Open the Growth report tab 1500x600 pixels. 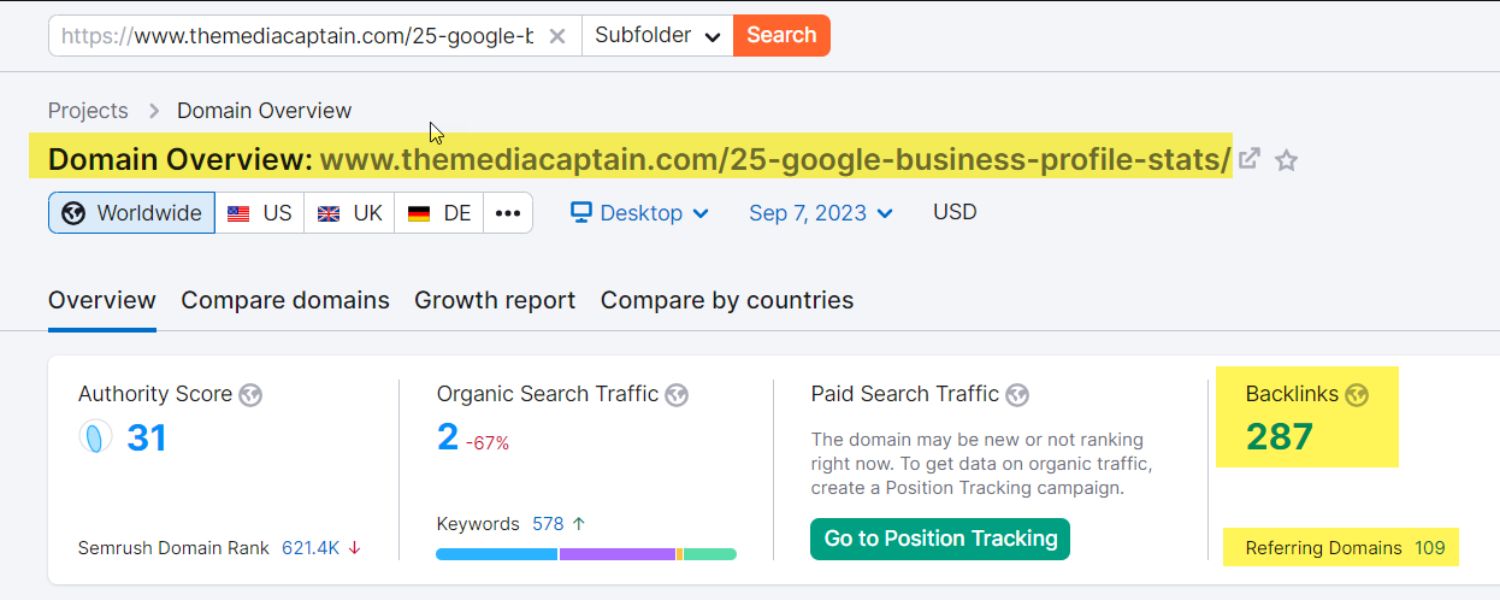(x=494, y=300)
